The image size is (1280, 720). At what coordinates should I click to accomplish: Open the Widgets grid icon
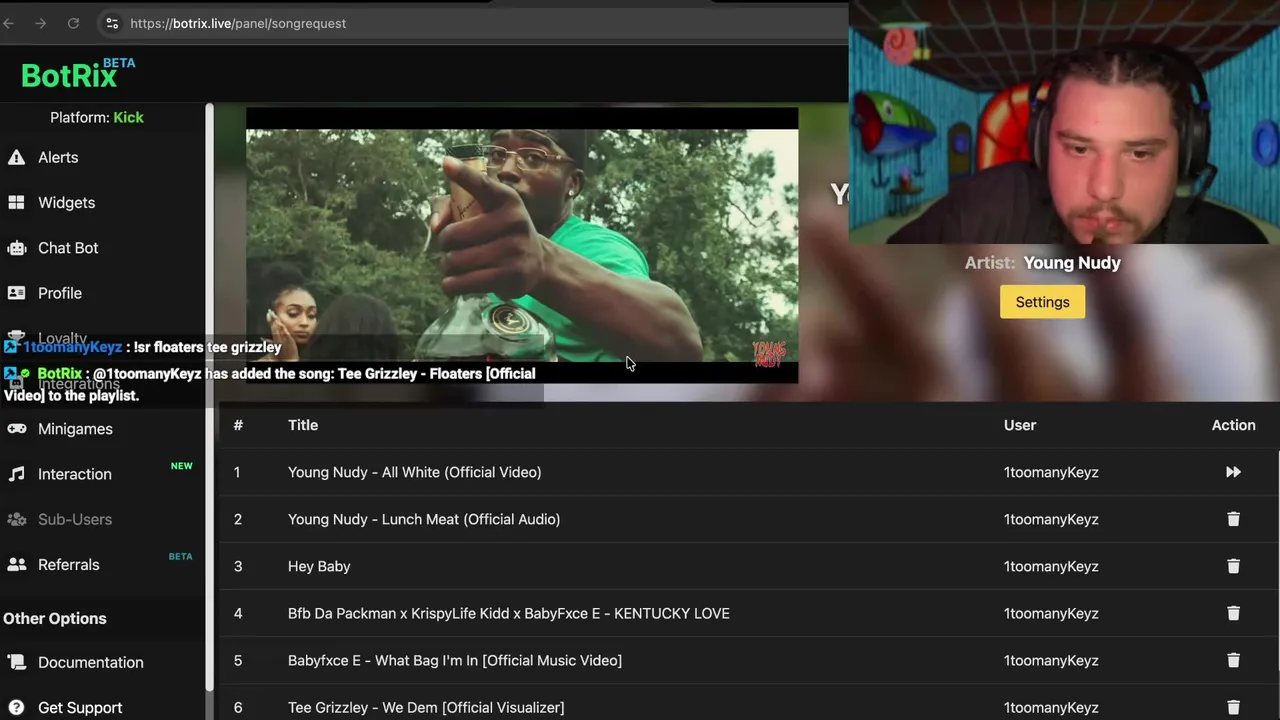[16, 202]
